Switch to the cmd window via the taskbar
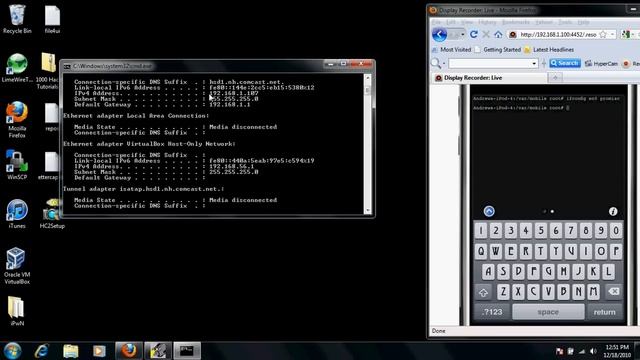 187,351
